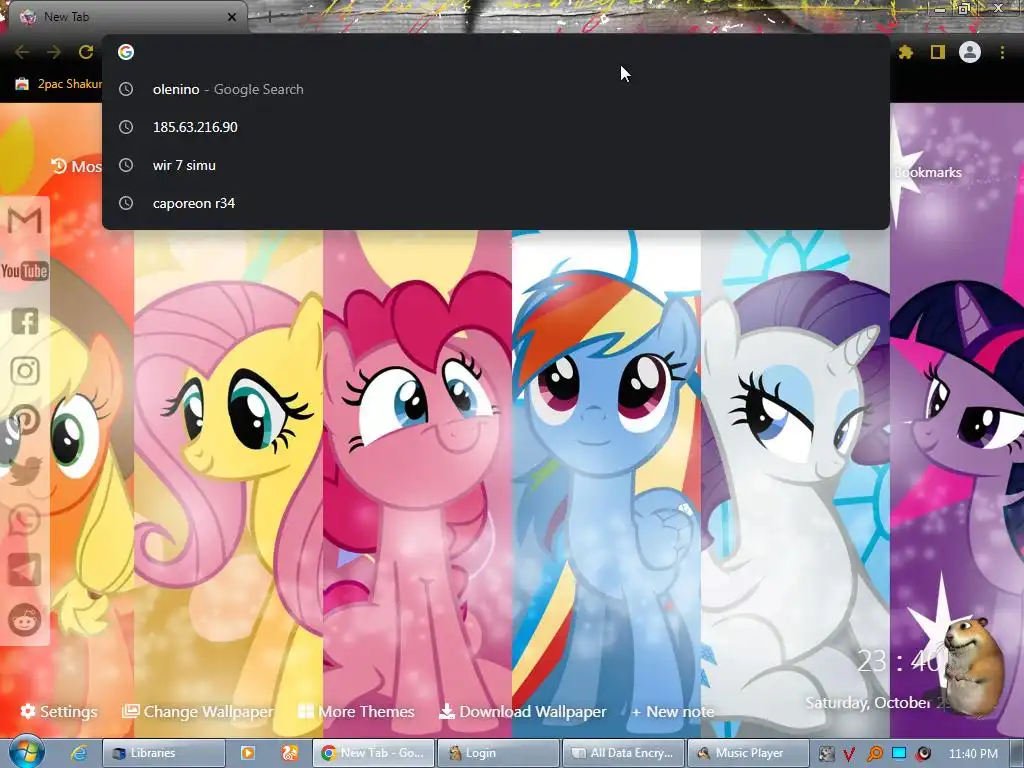The height and width of the screenshot is (768, 1024).
Task: Open the Bookmarks panel link
Action: click(x=927, y=172)
